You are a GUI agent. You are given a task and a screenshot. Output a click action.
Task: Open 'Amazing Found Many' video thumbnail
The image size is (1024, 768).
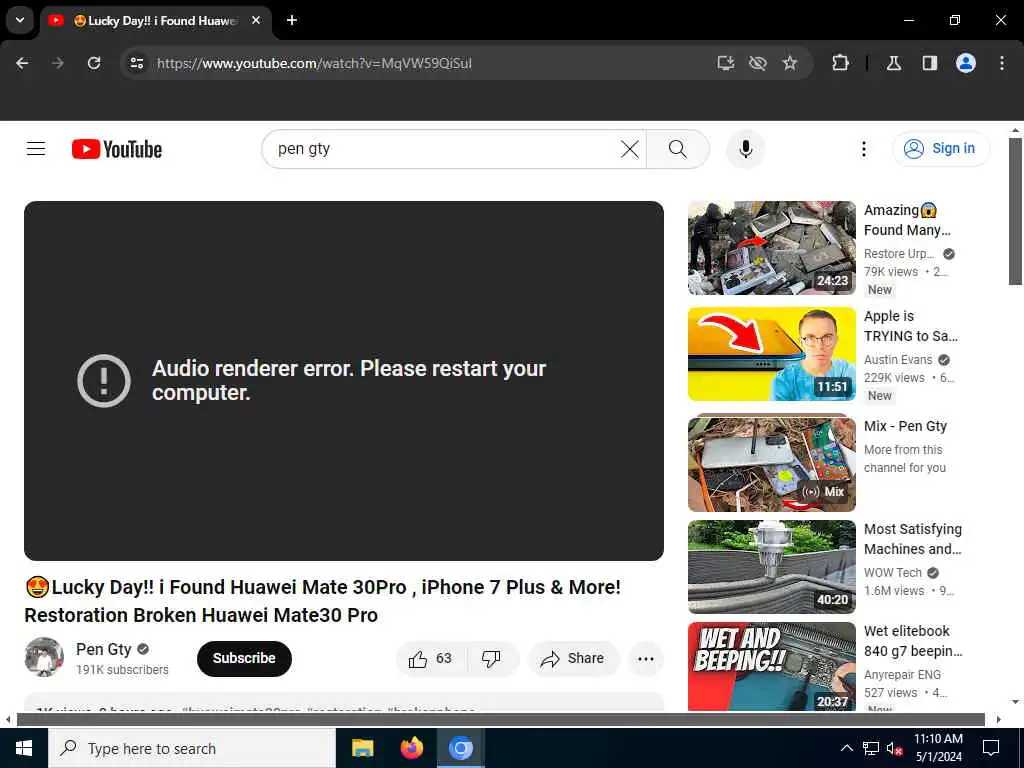pyautogui.click(x=771, y=248)
